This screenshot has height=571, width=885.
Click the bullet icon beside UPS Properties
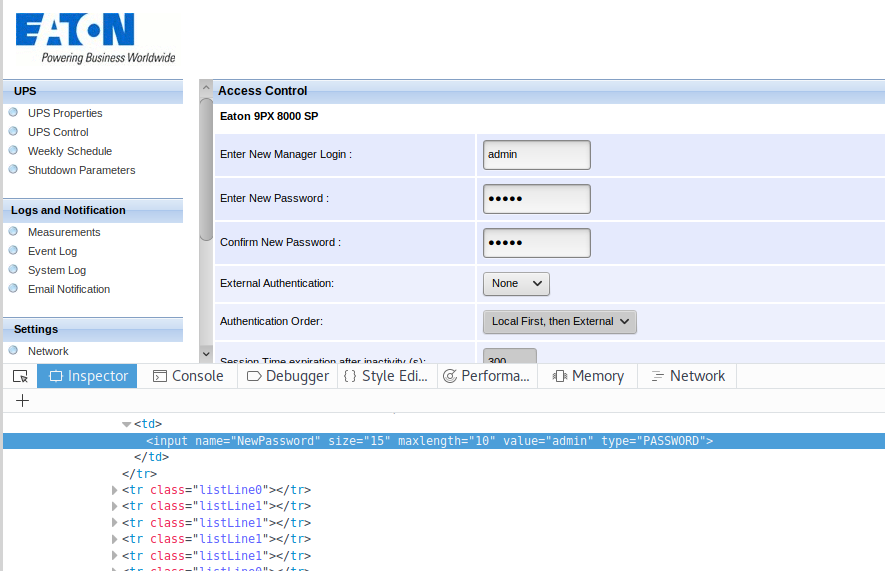coord(14,112)
